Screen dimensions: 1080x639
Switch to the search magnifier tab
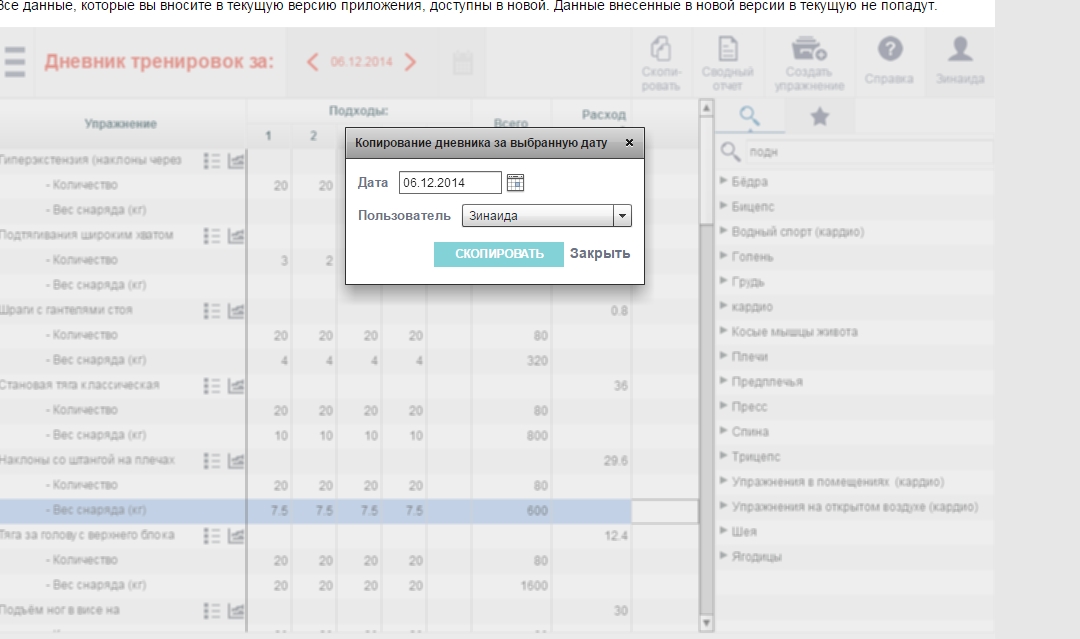749,117
